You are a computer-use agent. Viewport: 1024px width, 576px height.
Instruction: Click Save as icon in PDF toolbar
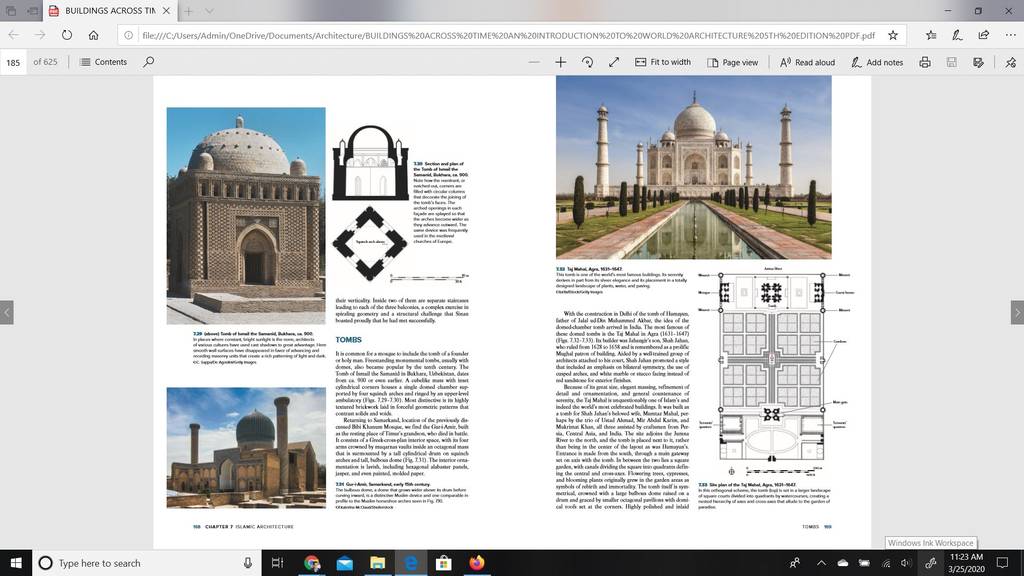[978, 62]
